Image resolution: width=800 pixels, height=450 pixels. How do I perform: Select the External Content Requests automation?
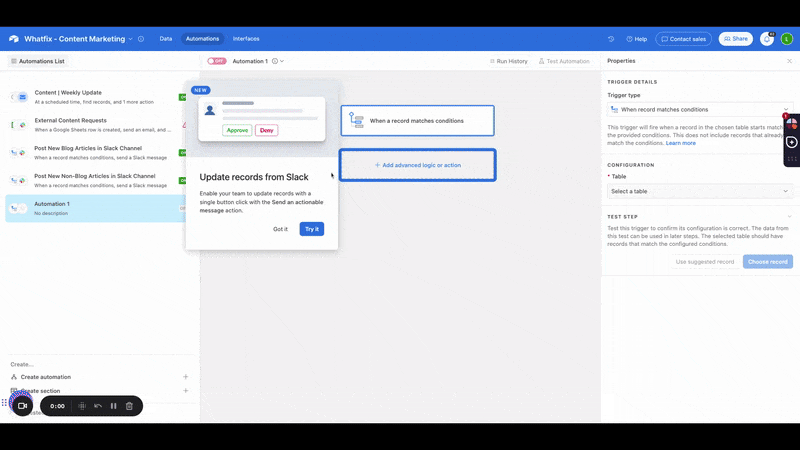click(x=96, y=125)
